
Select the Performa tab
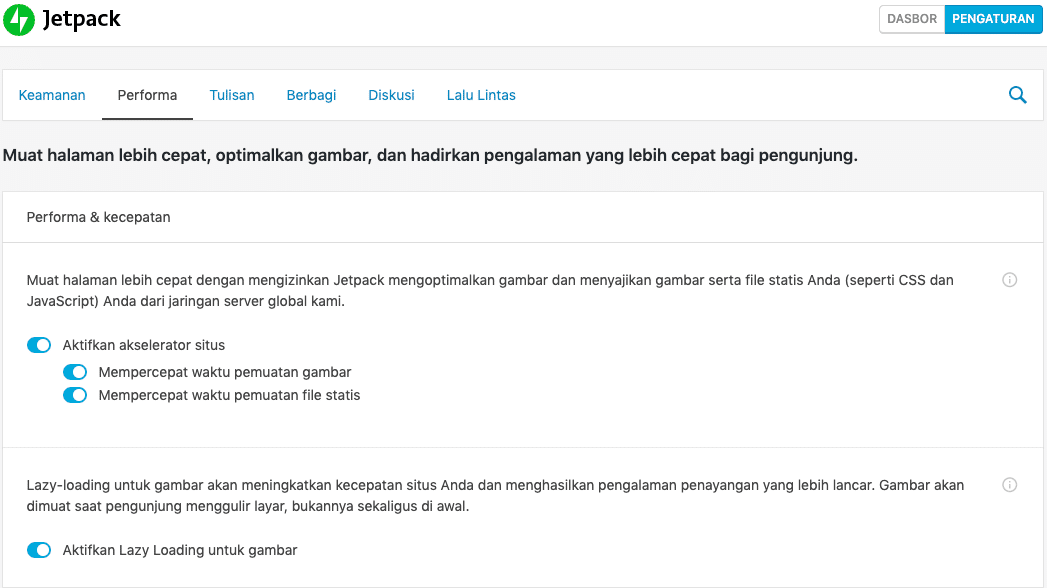[148, 95]
